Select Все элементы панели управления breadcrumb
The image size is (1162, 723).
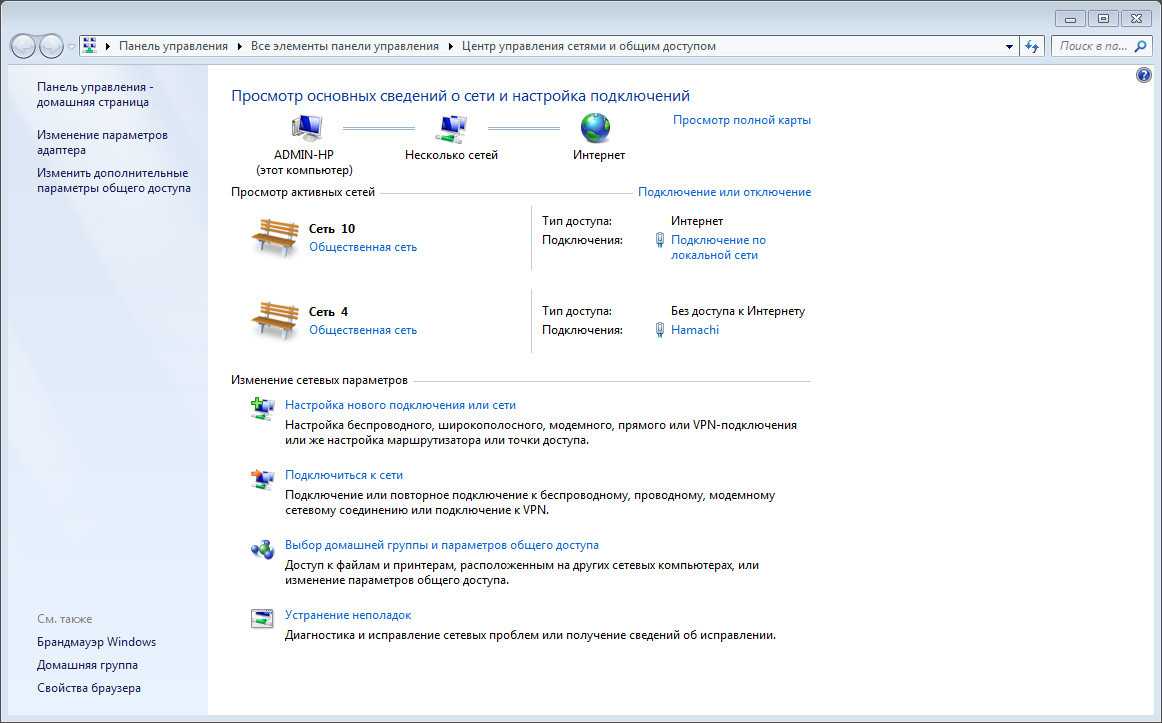coord(345,46)
